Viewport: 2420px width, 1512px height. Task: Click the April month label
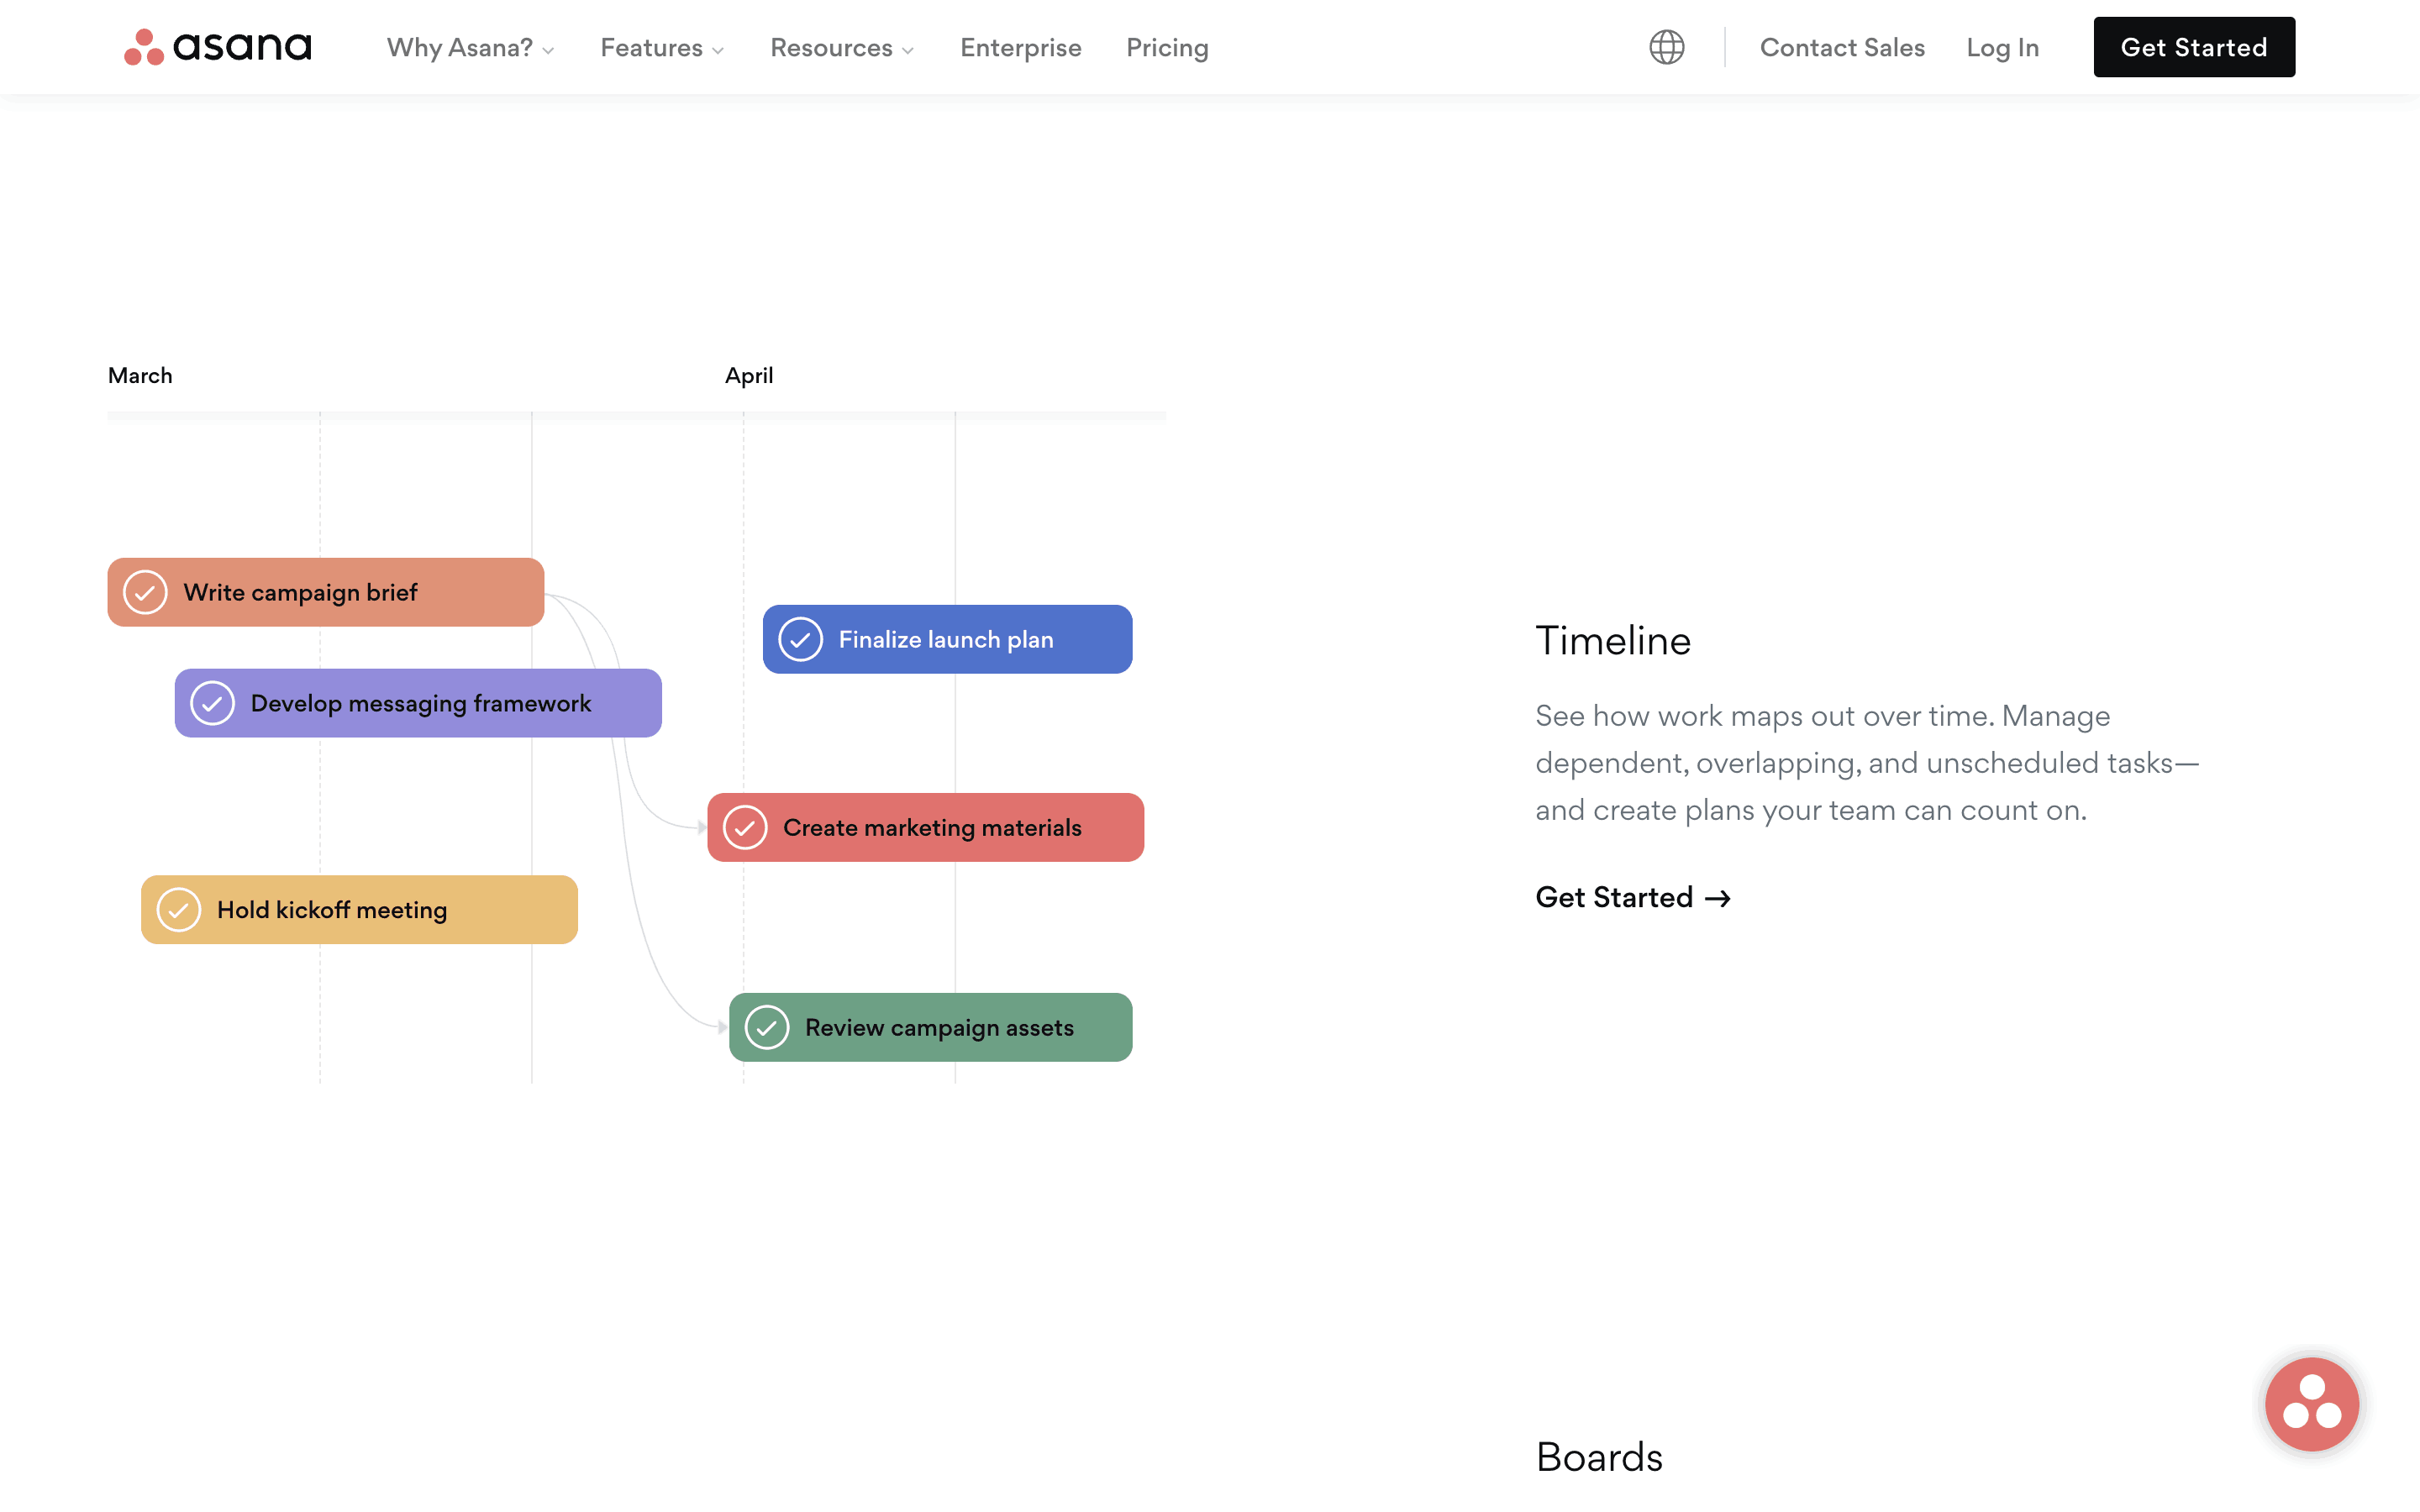coord(749,375)
